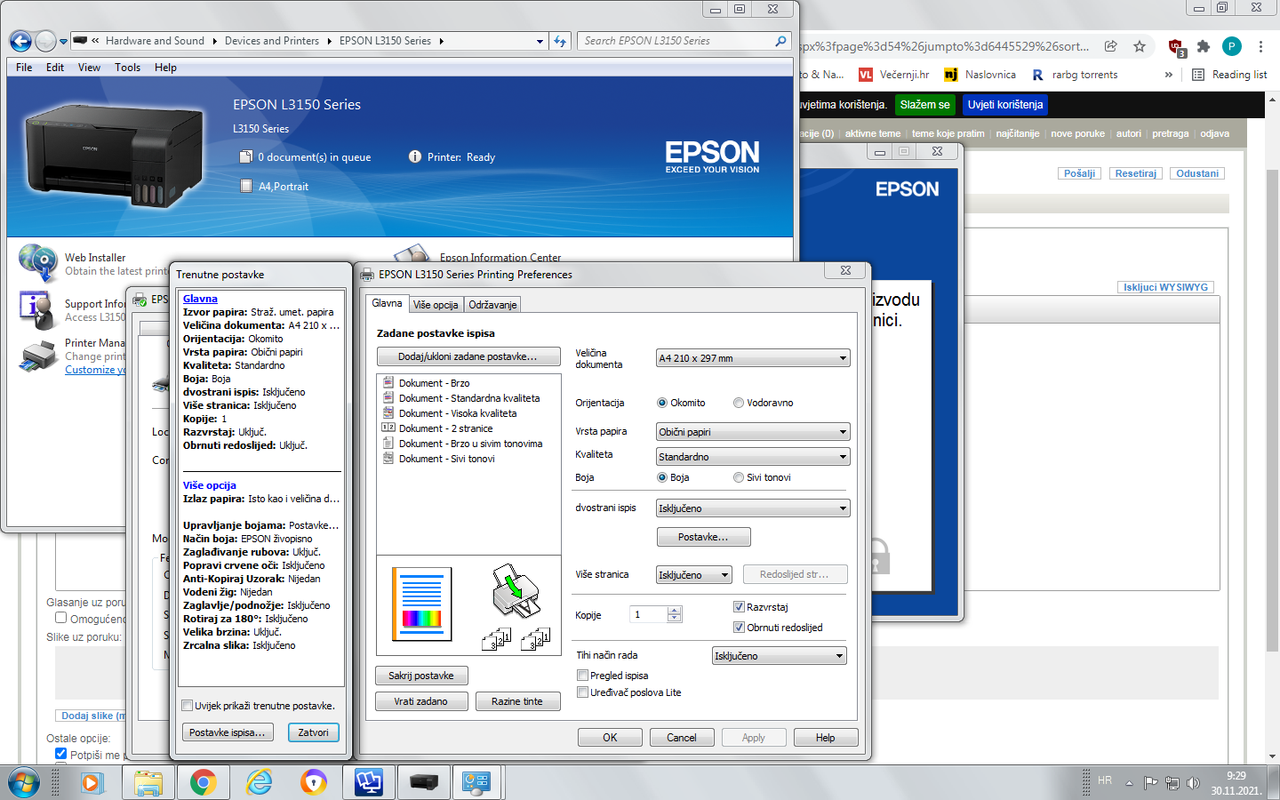Select Sivi tonovi color option
1280x800 pixels.
pyautogui.click(x=762, y=478)
